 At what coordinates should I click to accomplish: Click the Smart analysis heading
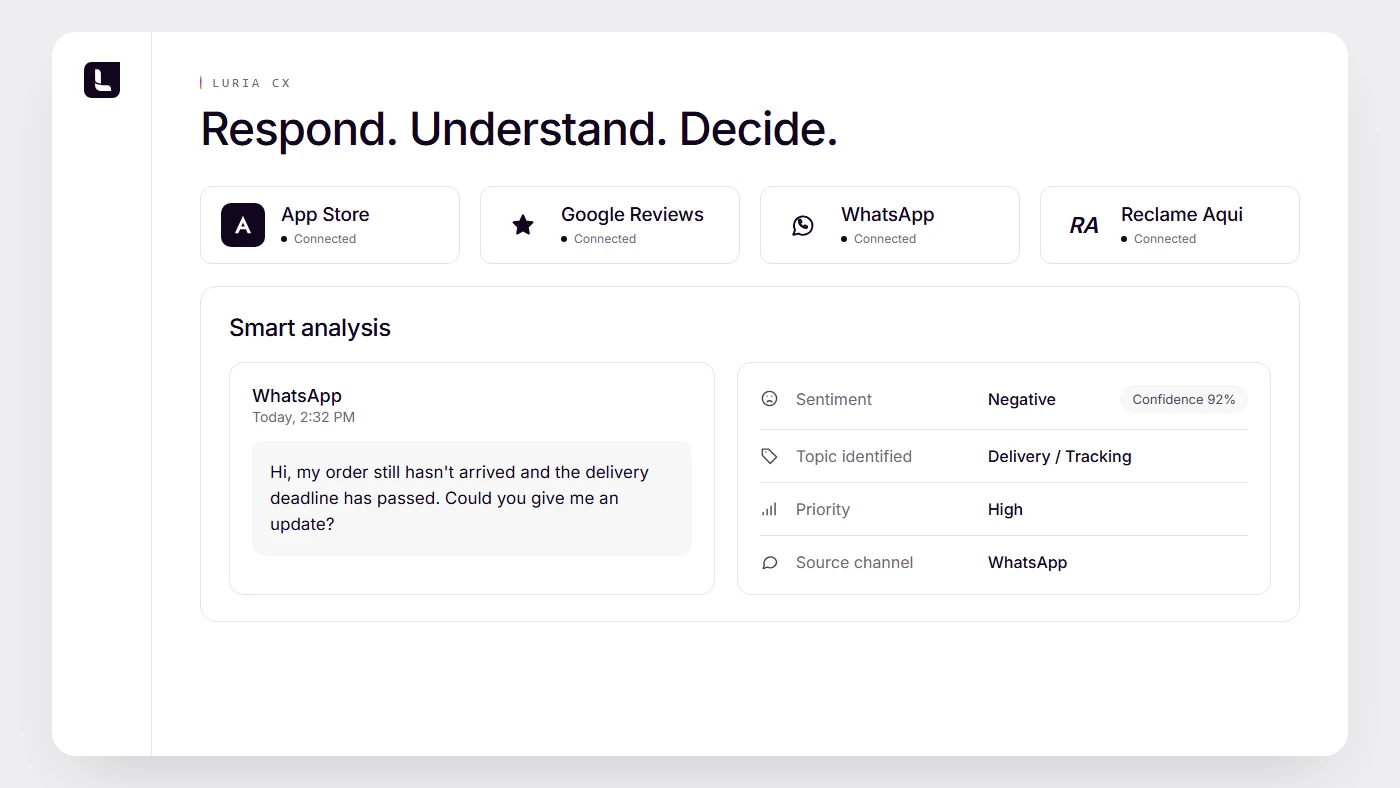click(x=310, y=328)
